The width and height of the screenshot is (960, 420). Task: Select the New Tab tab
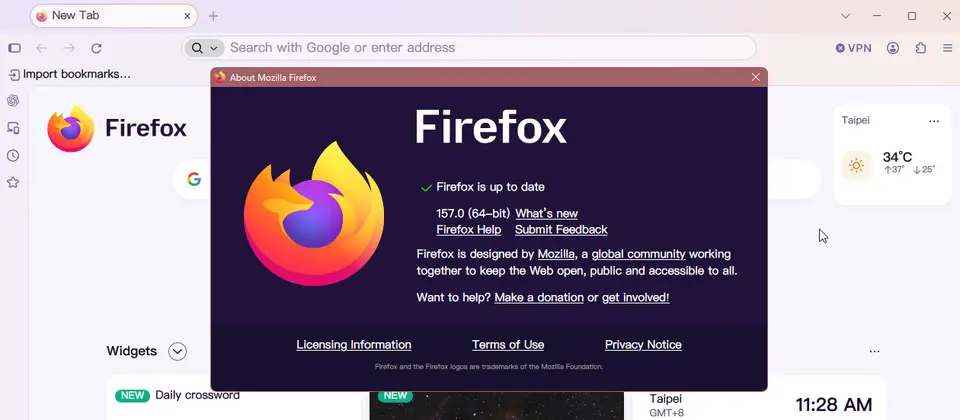point(114,16)
